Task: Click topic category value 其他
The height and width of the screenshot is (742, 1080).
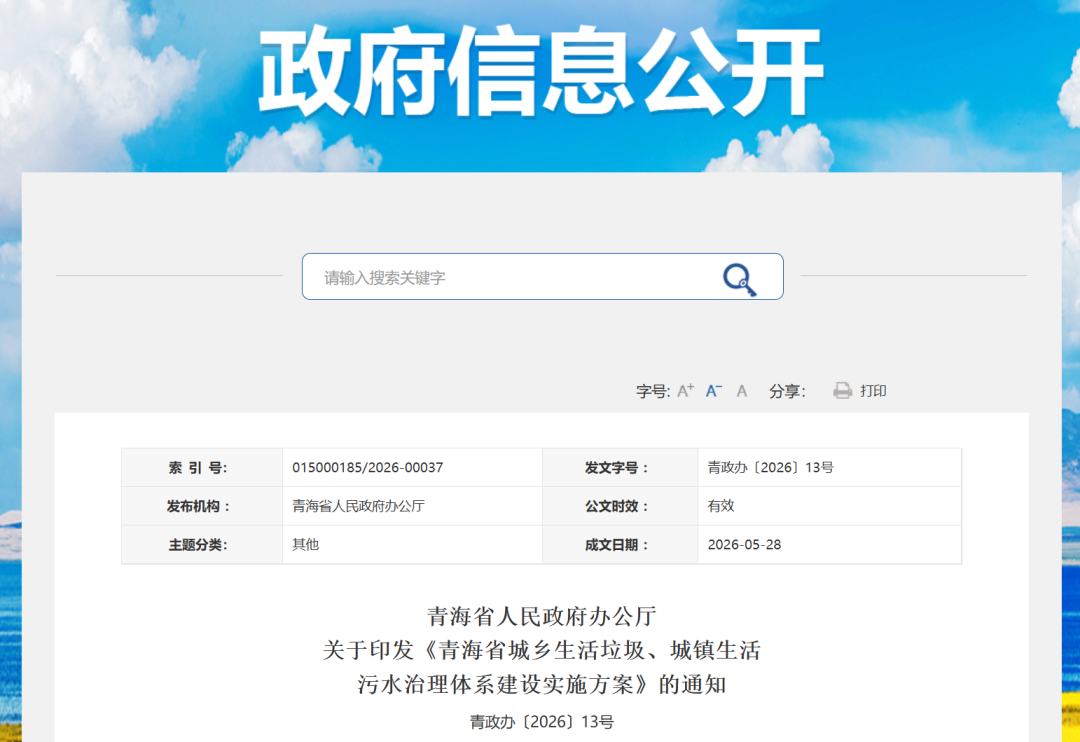Action: (305, 544)
